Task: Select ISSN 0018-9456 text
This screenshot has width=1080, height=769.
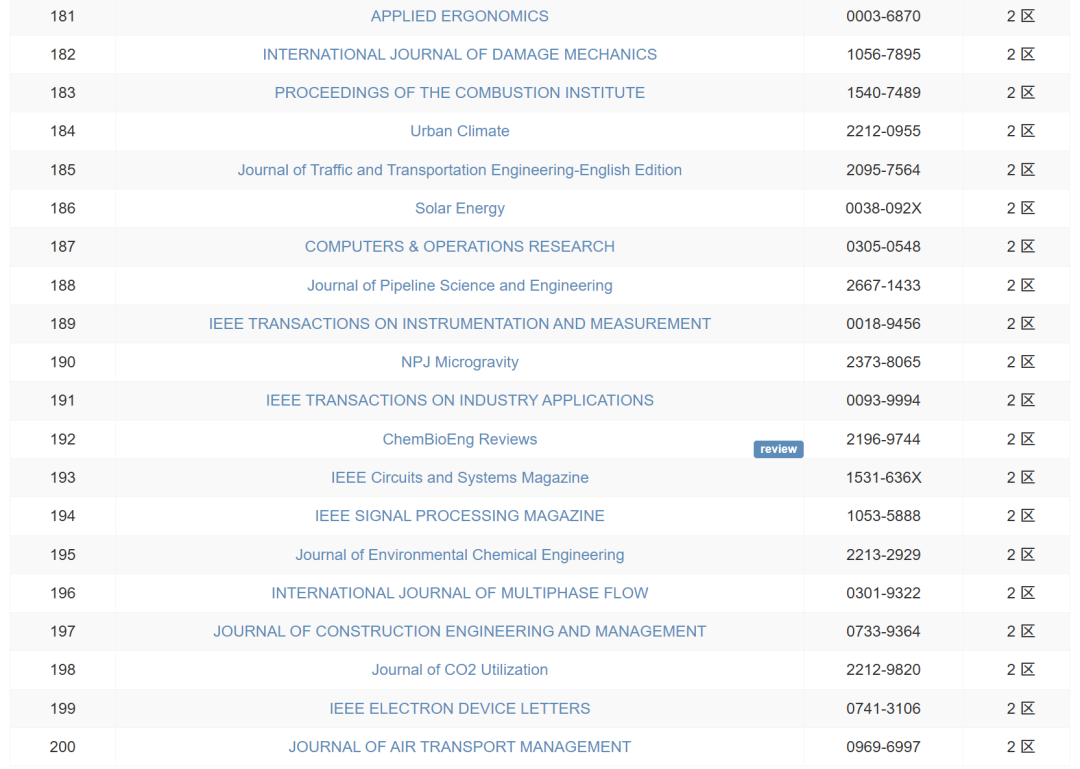Action: (883, 323)
